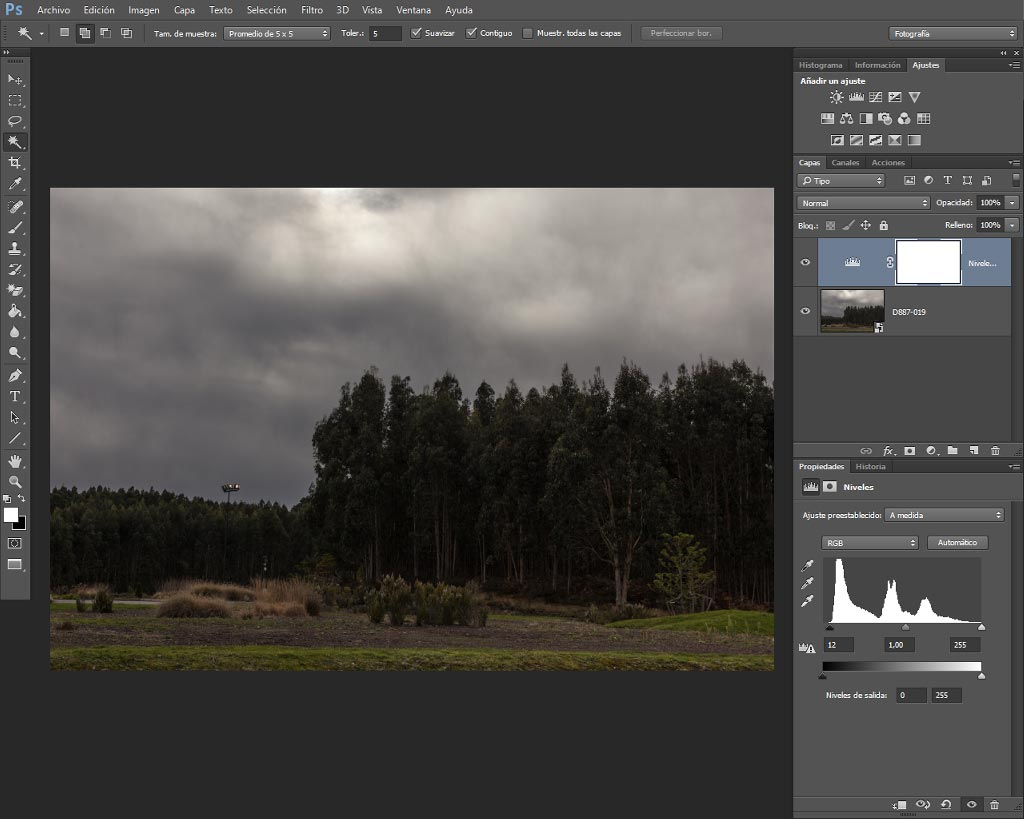Open the Tipo layer filter dropdown
The height and width of the screenshot is (819, 1024).
(x=841, y=181)
